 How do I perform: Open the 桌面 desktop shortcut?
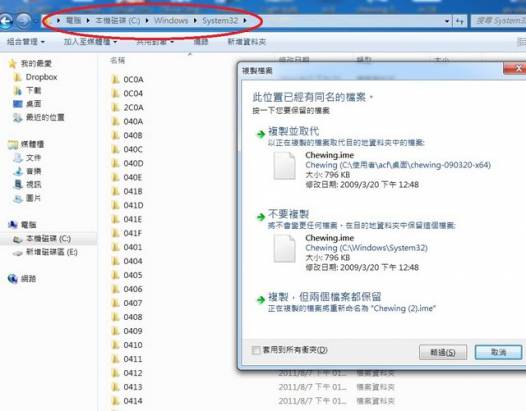click(x=33, y=104)
